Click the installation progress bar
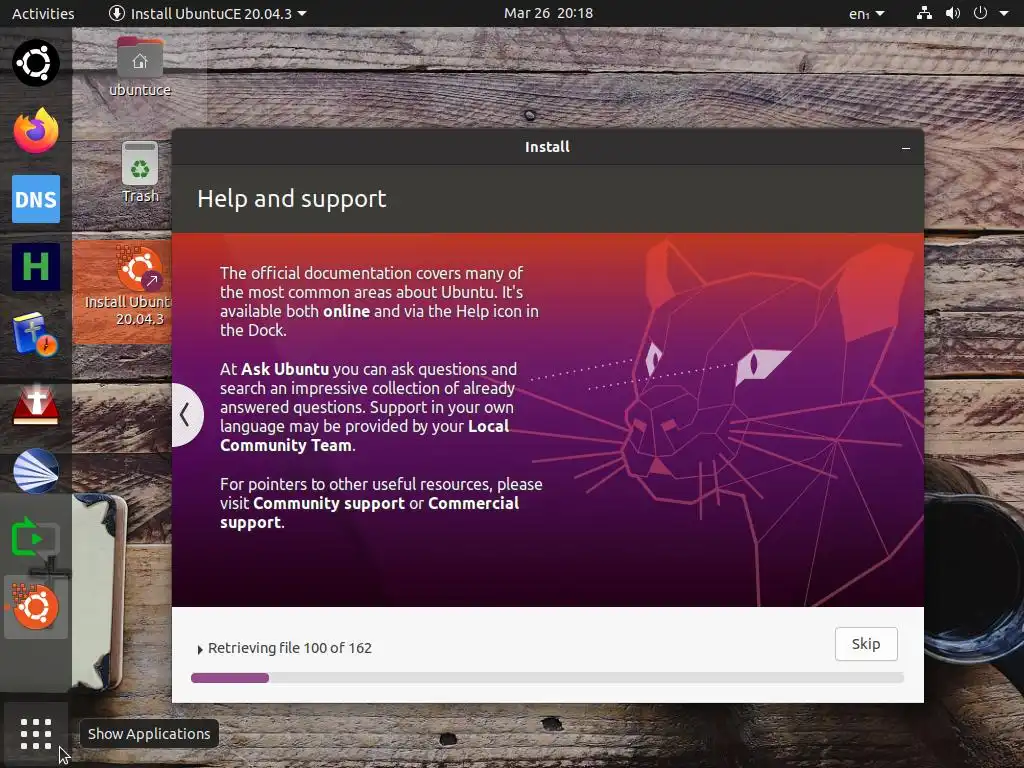This screenshot has height=768, width=1024. pos(547,678)
